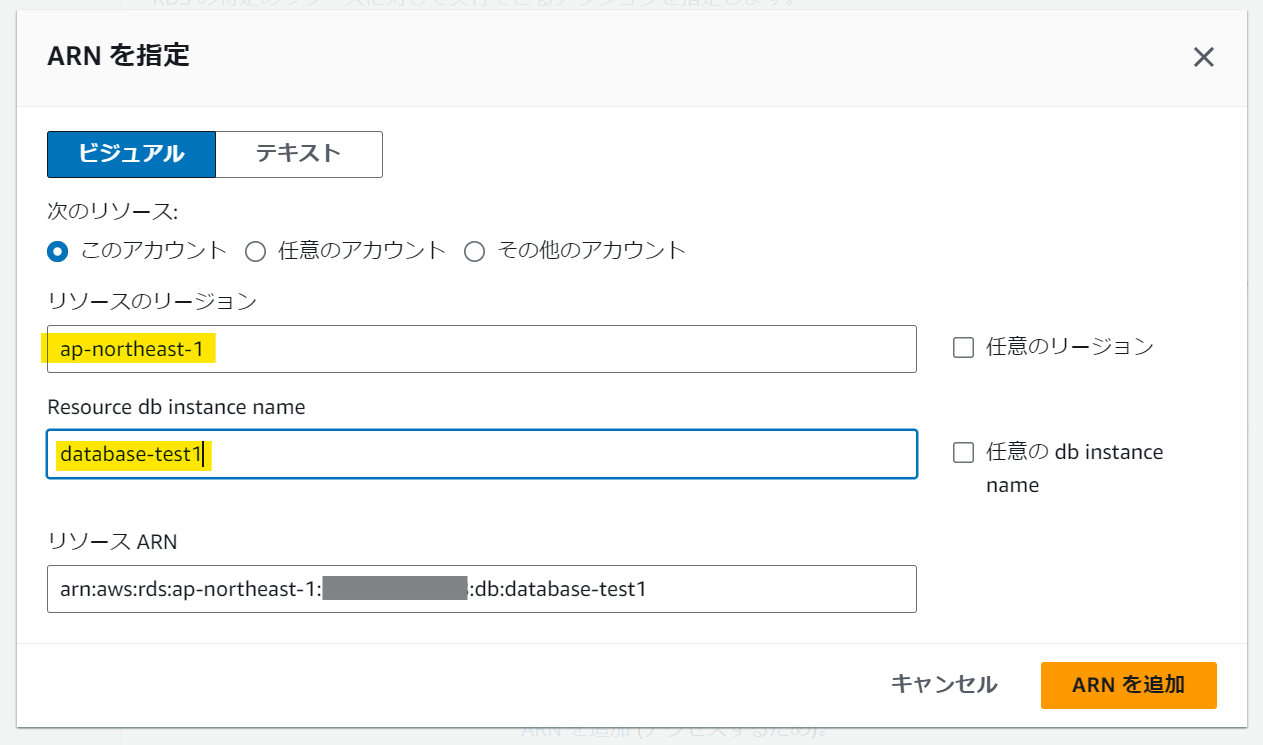Select the このアカウント radio button
Image resolution: width=1263 pixels, height=745 pixels.
[x=57, y=251]
